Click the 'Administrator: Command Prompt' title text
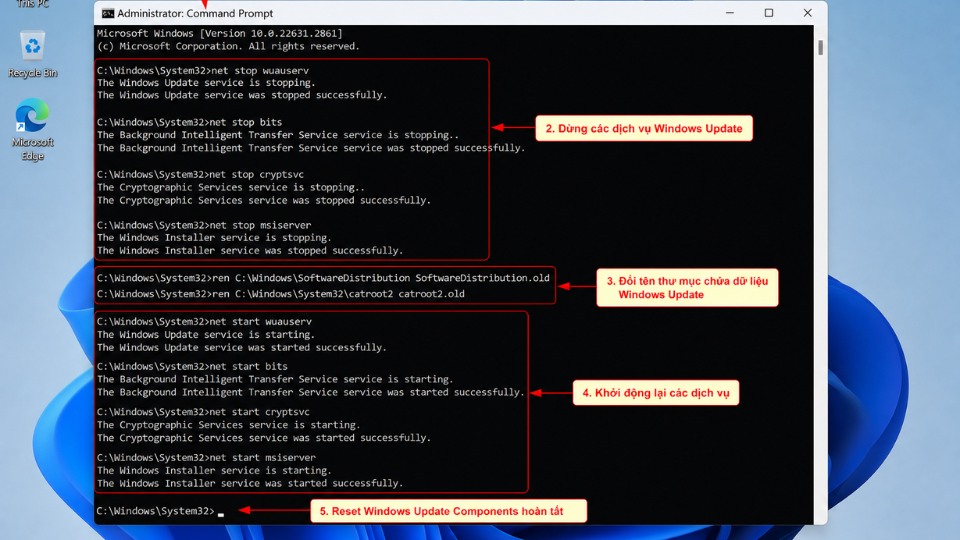The height and width of the screenshot is (540, 960). click(x=195, y=13)
